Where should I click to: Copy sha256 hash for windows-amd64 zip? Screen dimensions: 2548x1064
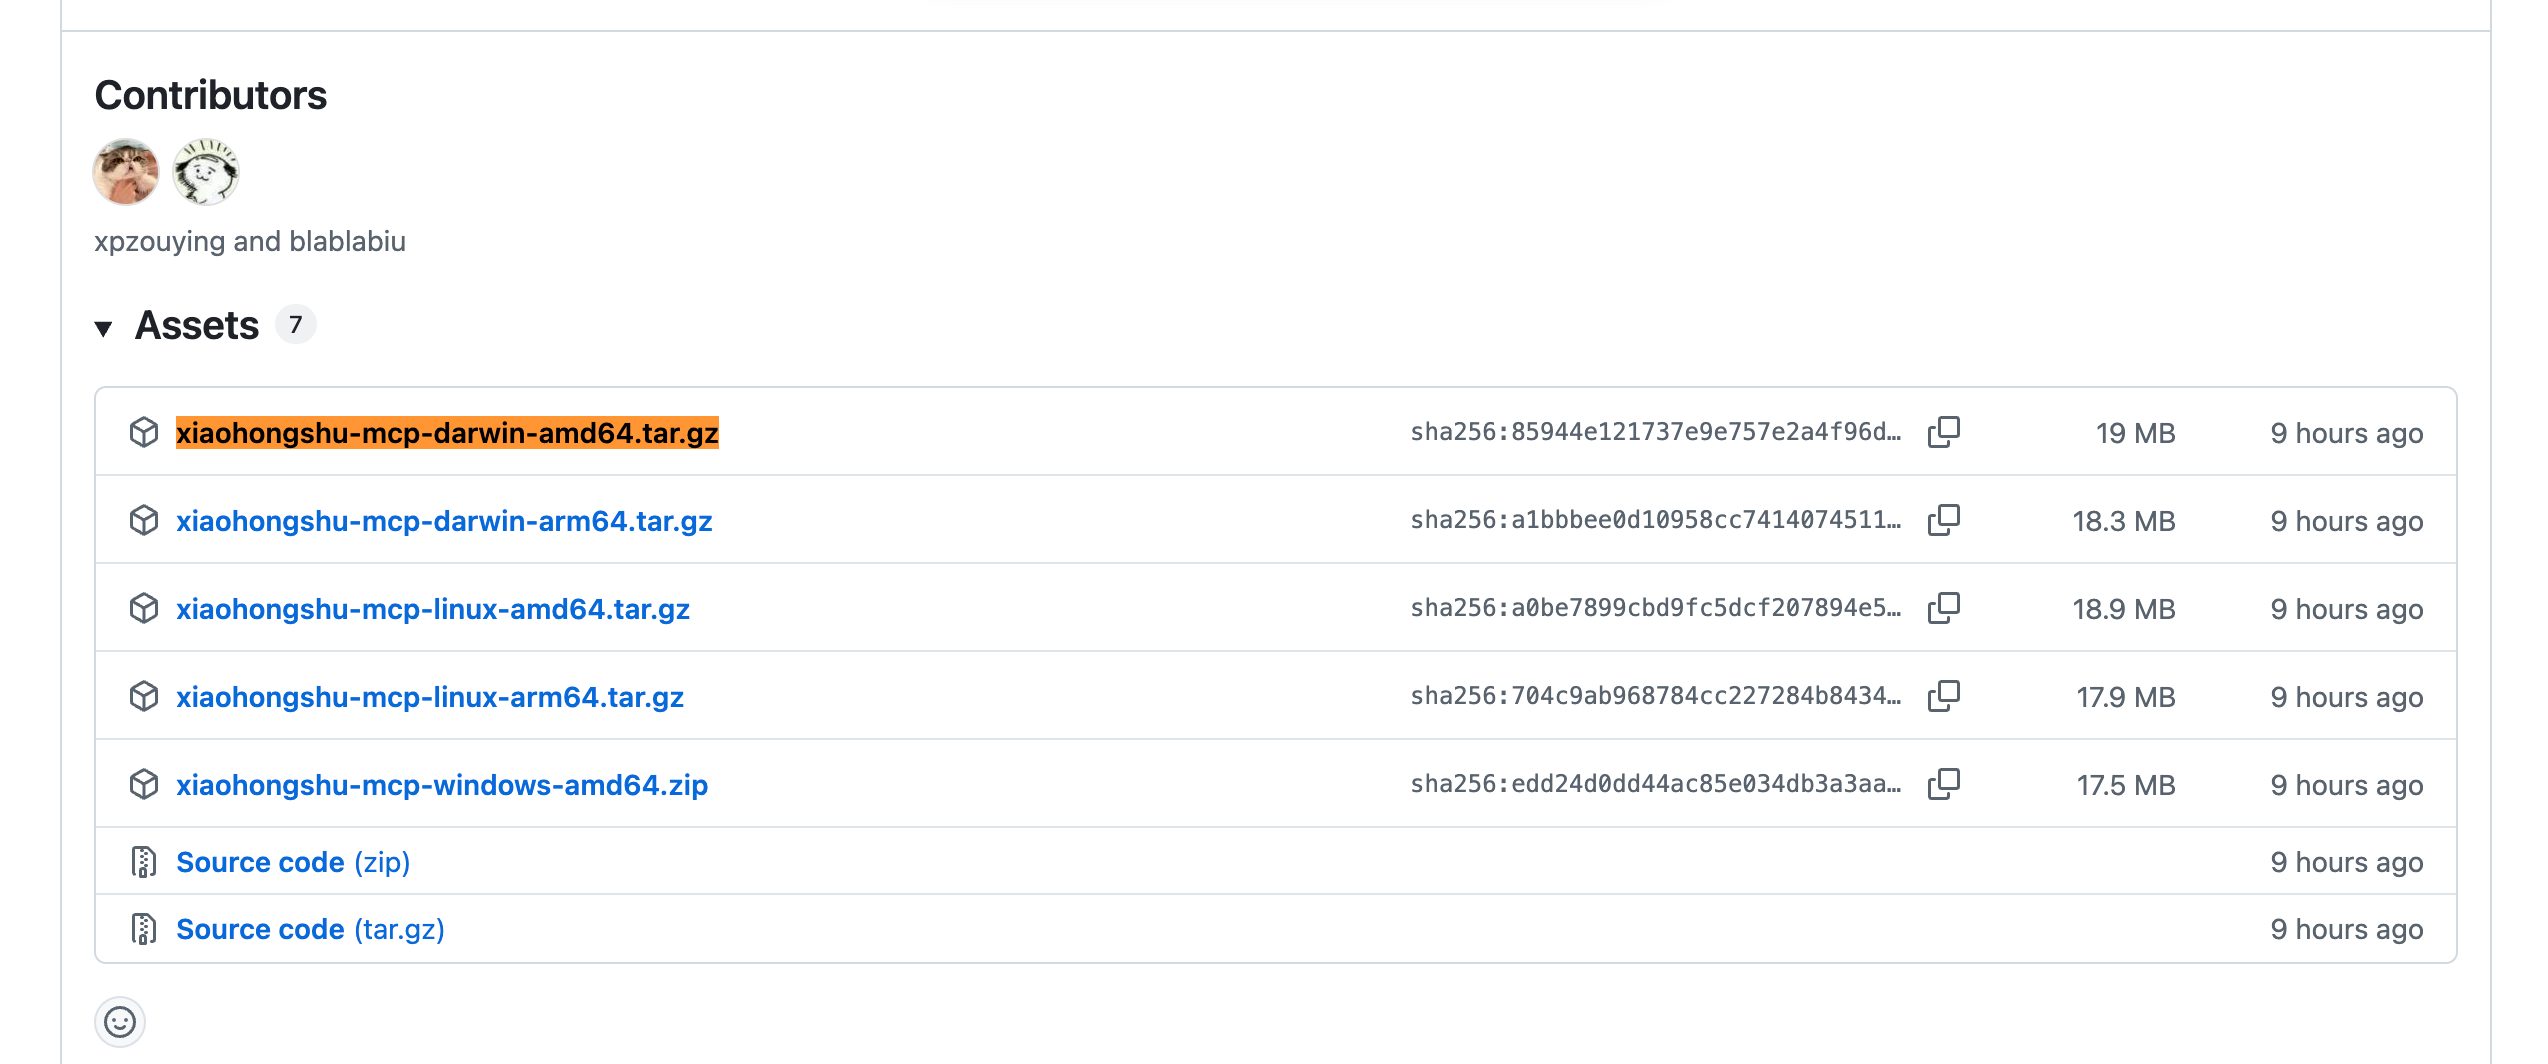pyautogui.click(x=1943, y=784)
